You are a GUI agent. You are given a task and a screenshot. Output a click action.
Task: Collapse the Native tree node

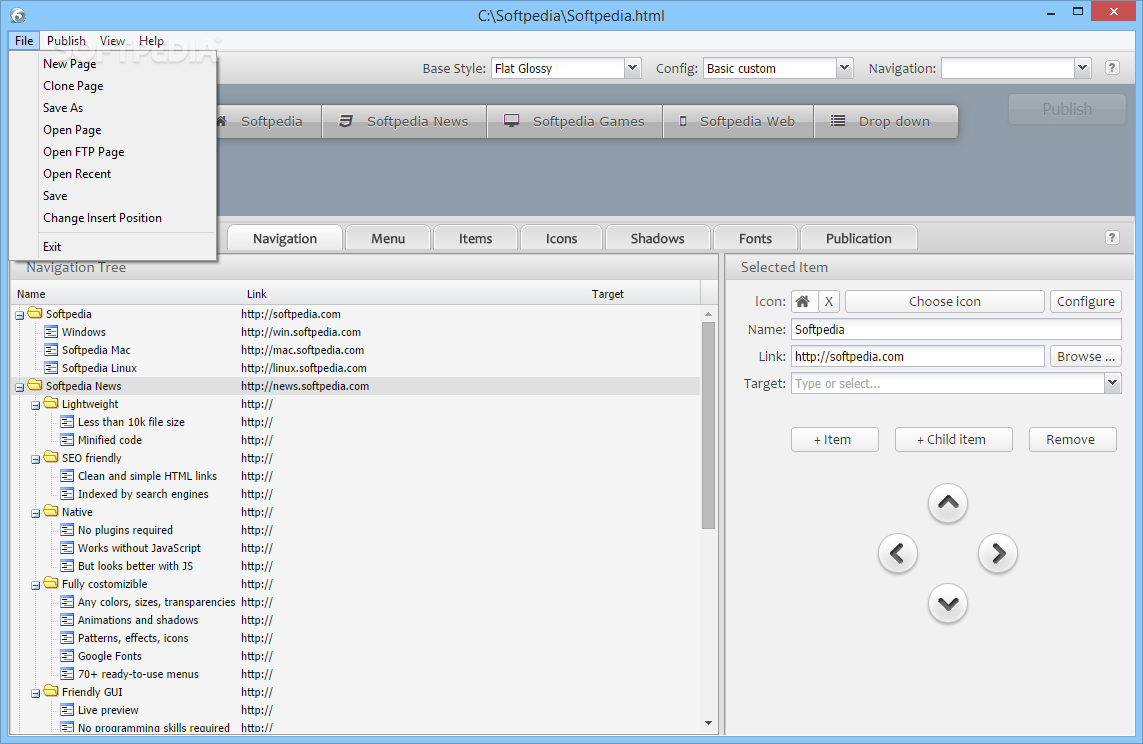tap(36, 513)
